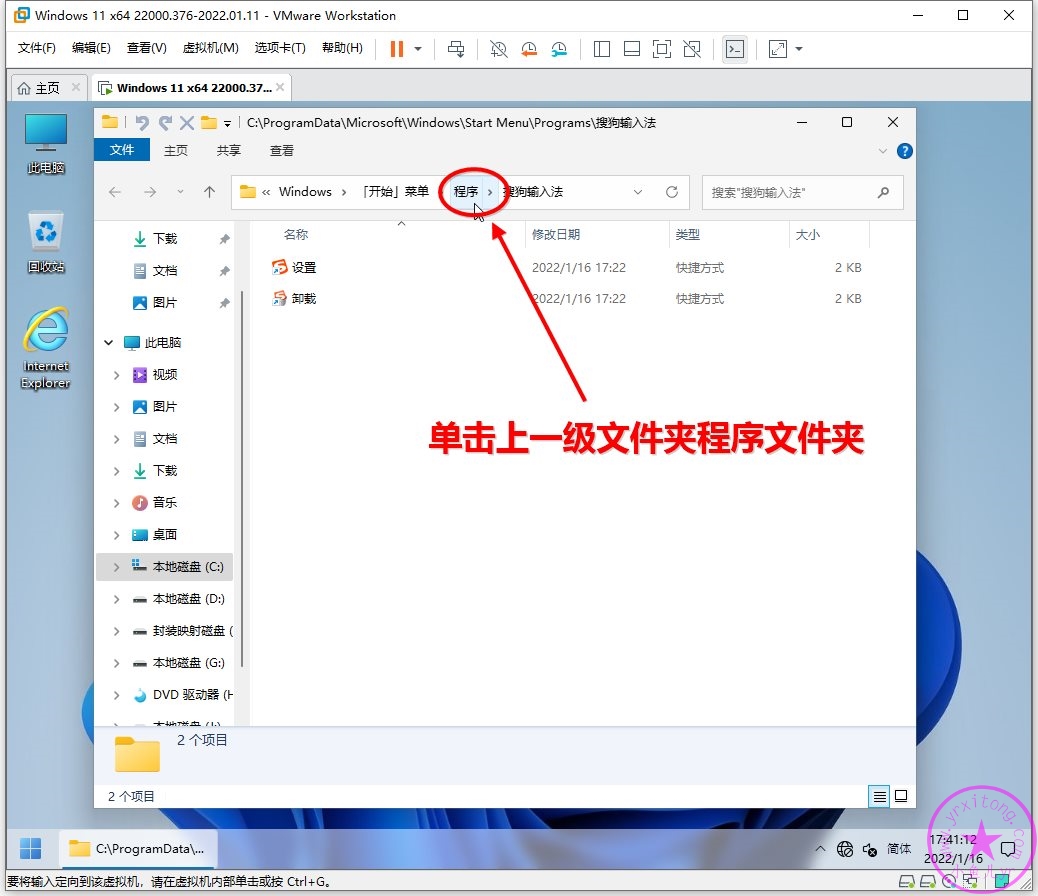Open the Explorer 文件 ribbon tab
This screenshot has height=896, width=1038.
tap(122, 150)
